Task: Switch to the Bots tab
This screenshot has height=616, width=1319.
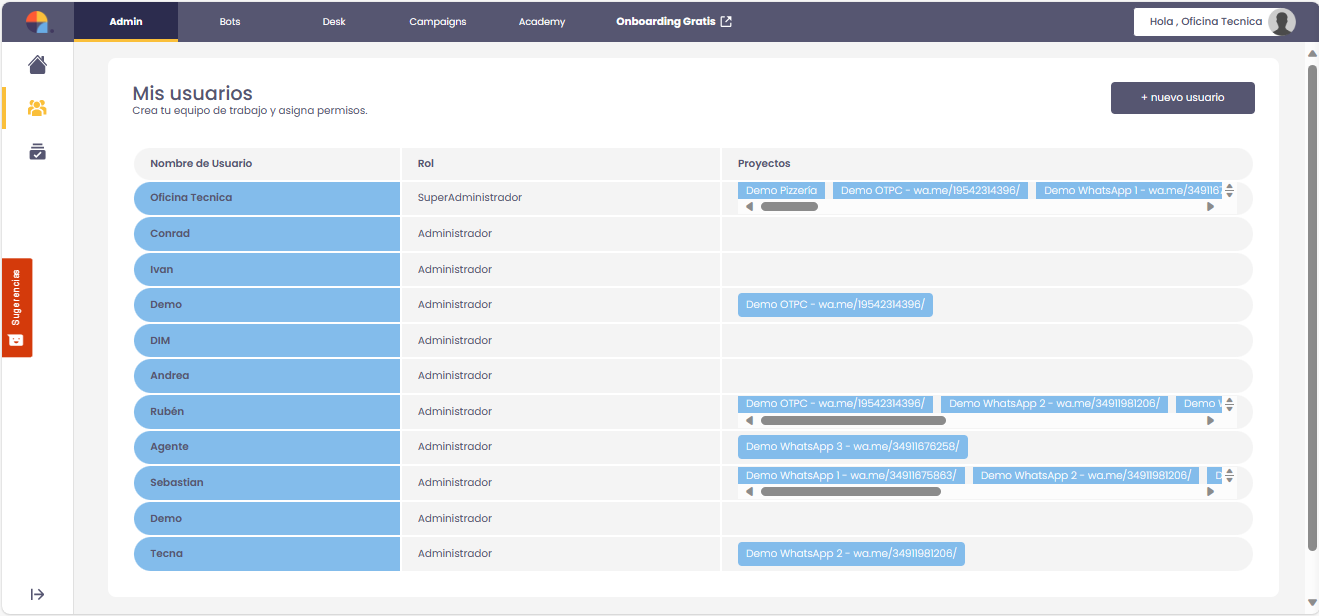Action: 230,22
